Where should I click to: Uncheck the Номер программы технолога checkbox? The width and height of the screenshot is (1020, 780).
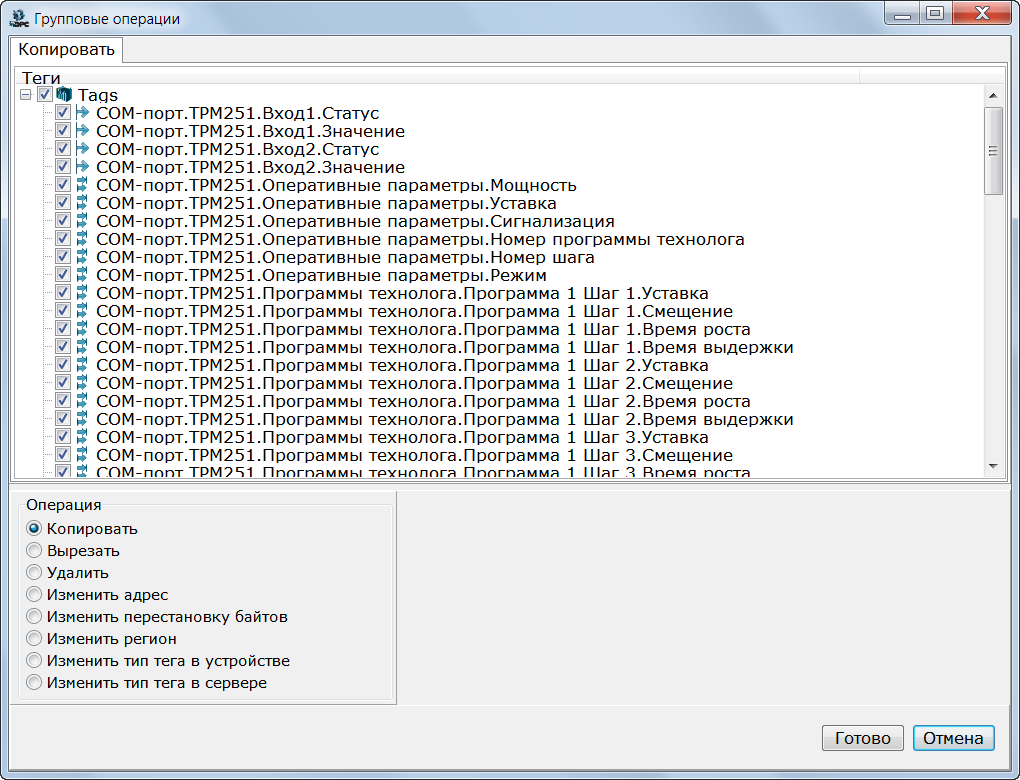62,239
